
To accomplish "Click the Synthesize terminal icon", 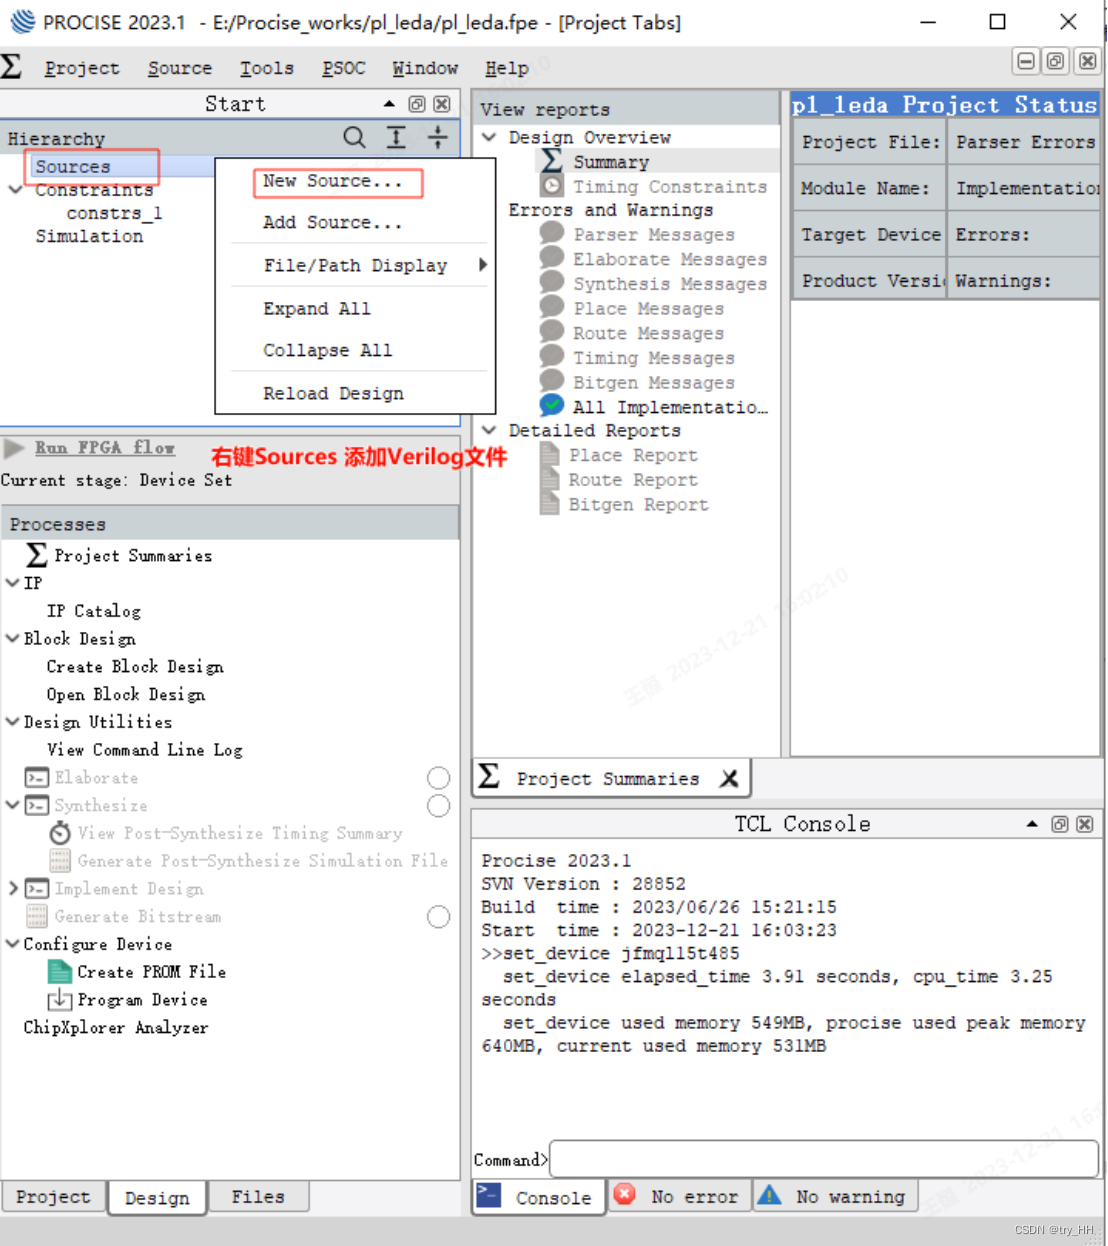I will (36, 805).
